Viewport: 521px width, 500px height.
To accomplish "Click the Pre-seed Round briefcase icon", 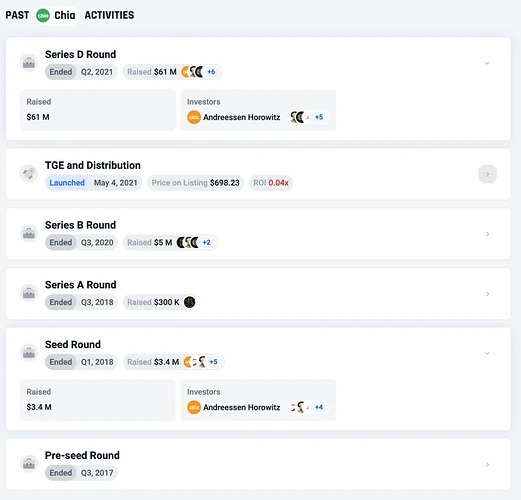I will coord(29,463).
